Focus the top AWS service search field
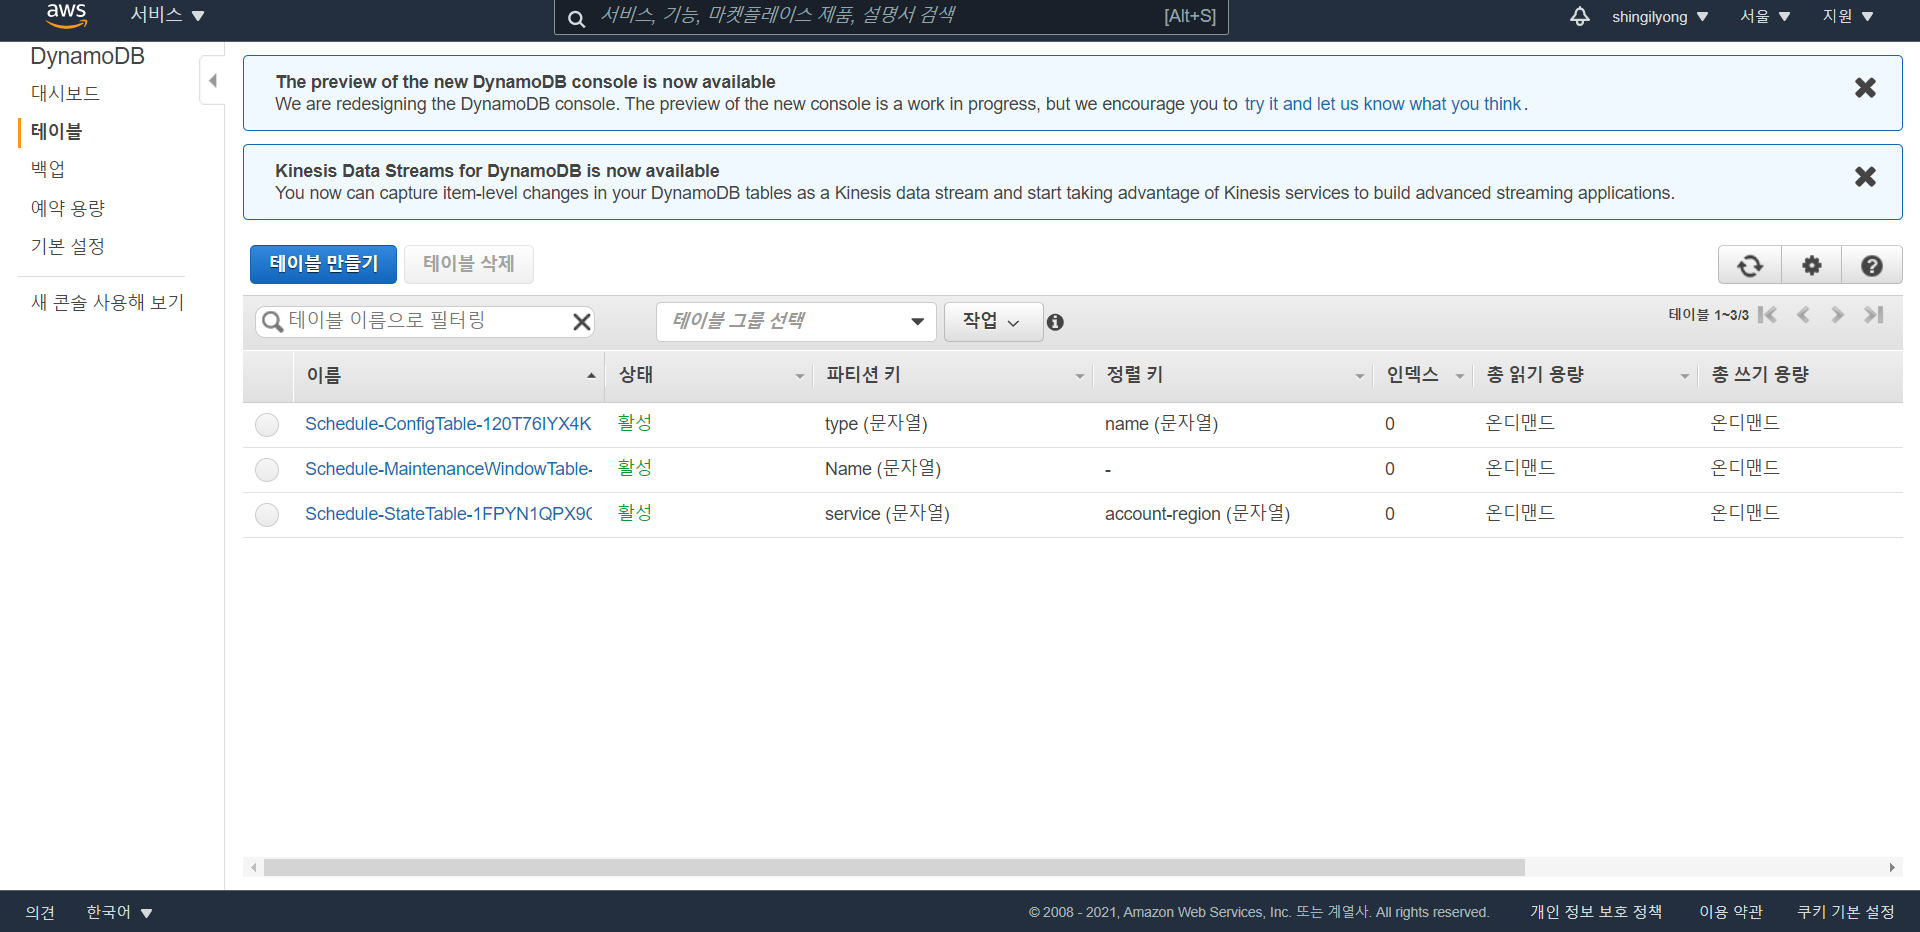This screenshot has height=932, width=1920. pyautogui.click(x=891, y=16)
